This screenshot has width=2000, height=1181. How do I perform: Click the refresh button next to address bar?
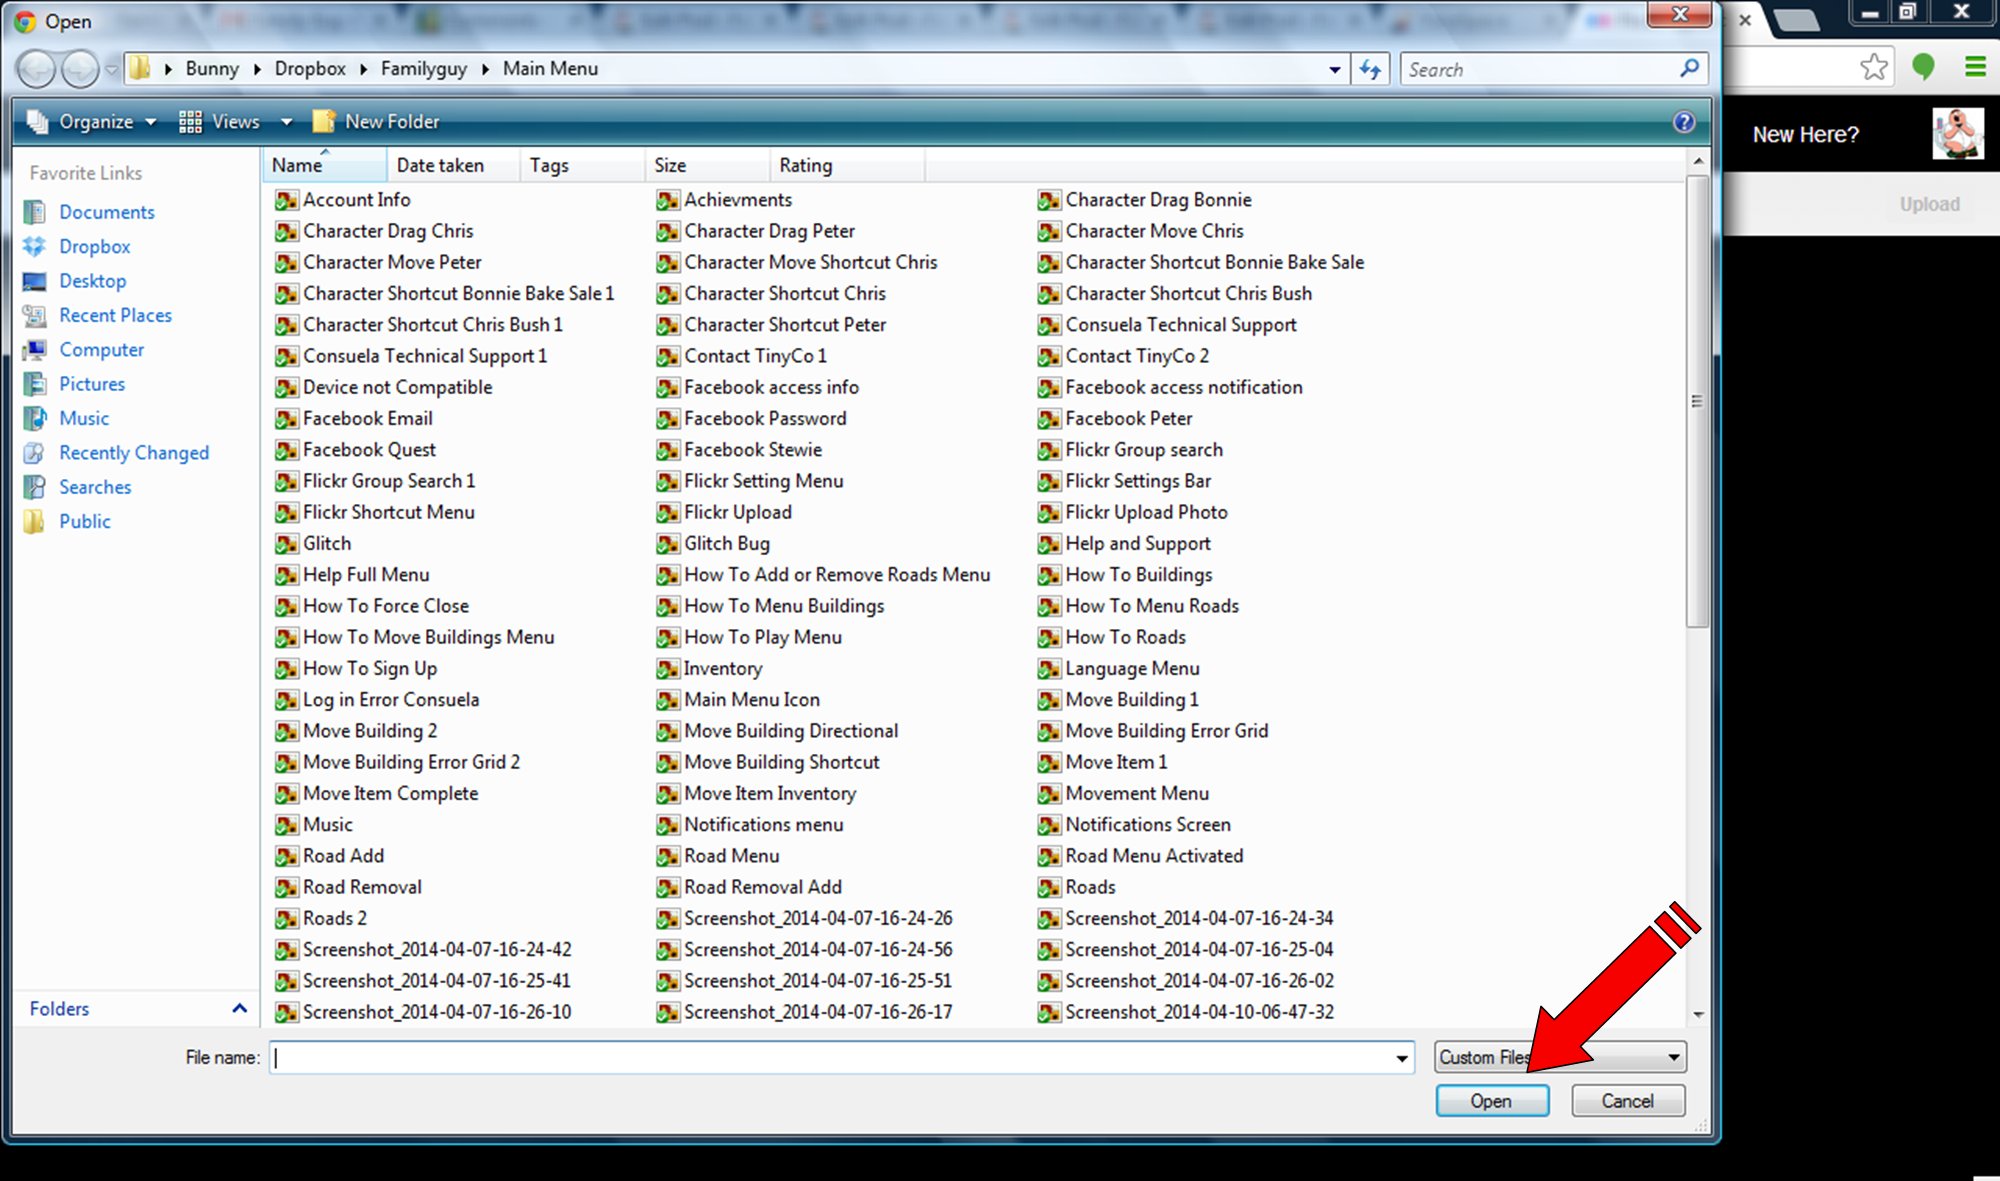[1370, 69]
